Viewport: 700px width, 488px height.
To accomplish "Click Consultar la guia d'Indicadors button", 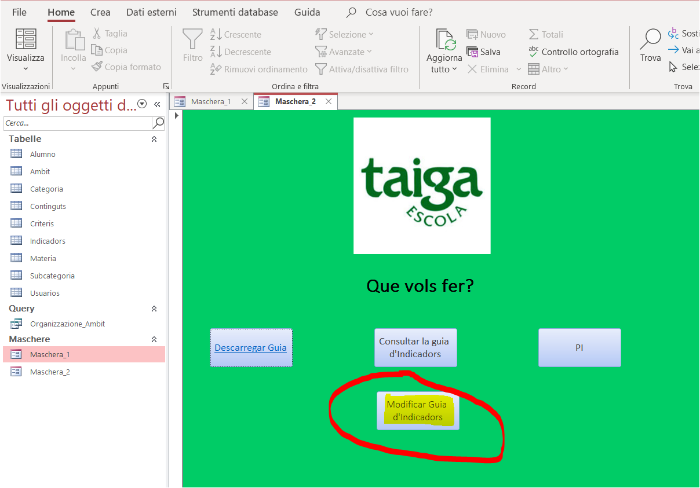I will pos(415,347).
